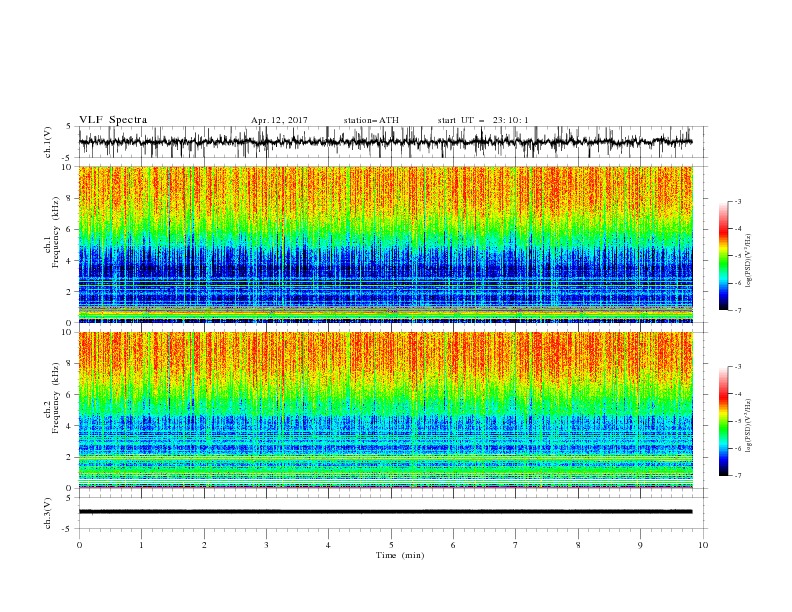Click time axis tick label "3"

coord(266,545)
